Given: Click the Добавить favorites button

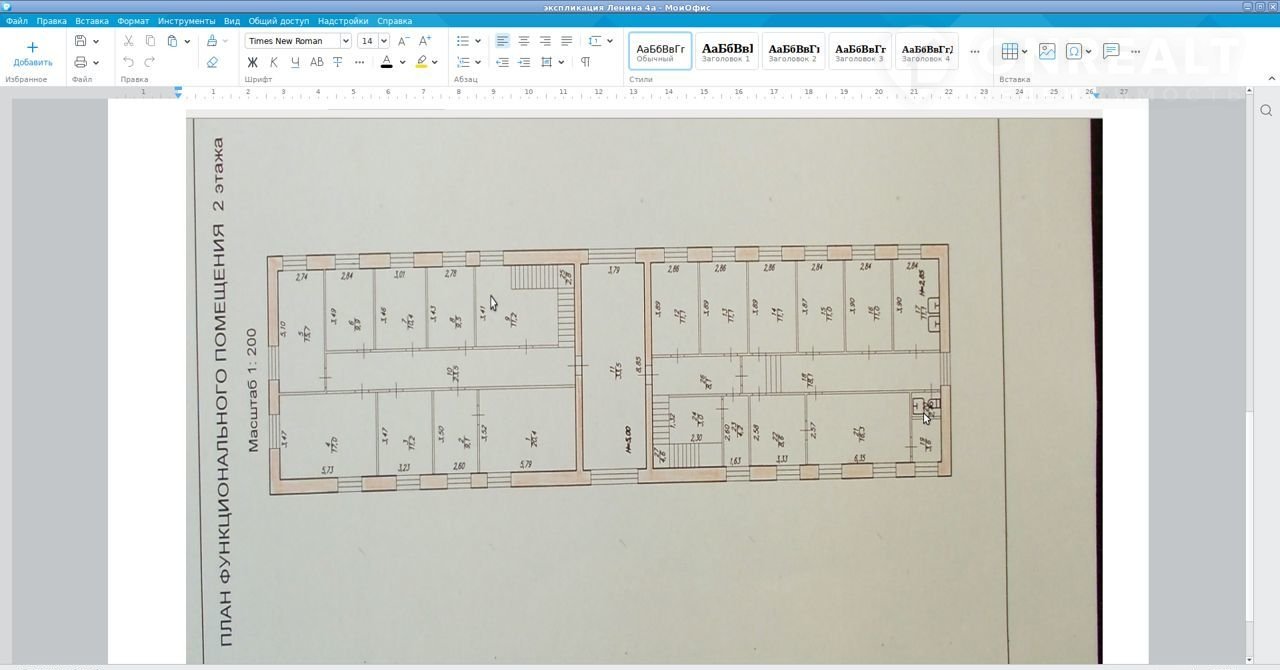Looking at the screenshot, I should click(x=32, y=53).
